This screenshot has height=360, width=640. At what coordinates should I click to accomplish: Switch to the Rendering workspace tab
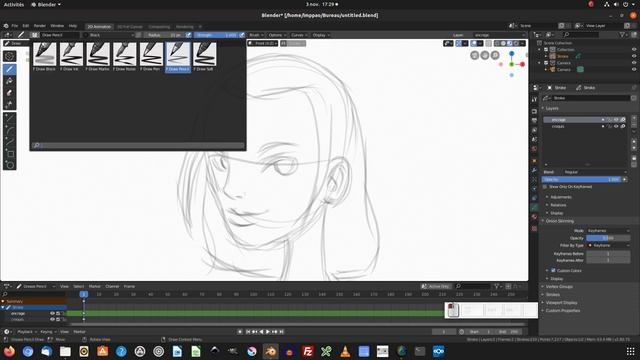(184, 27)
